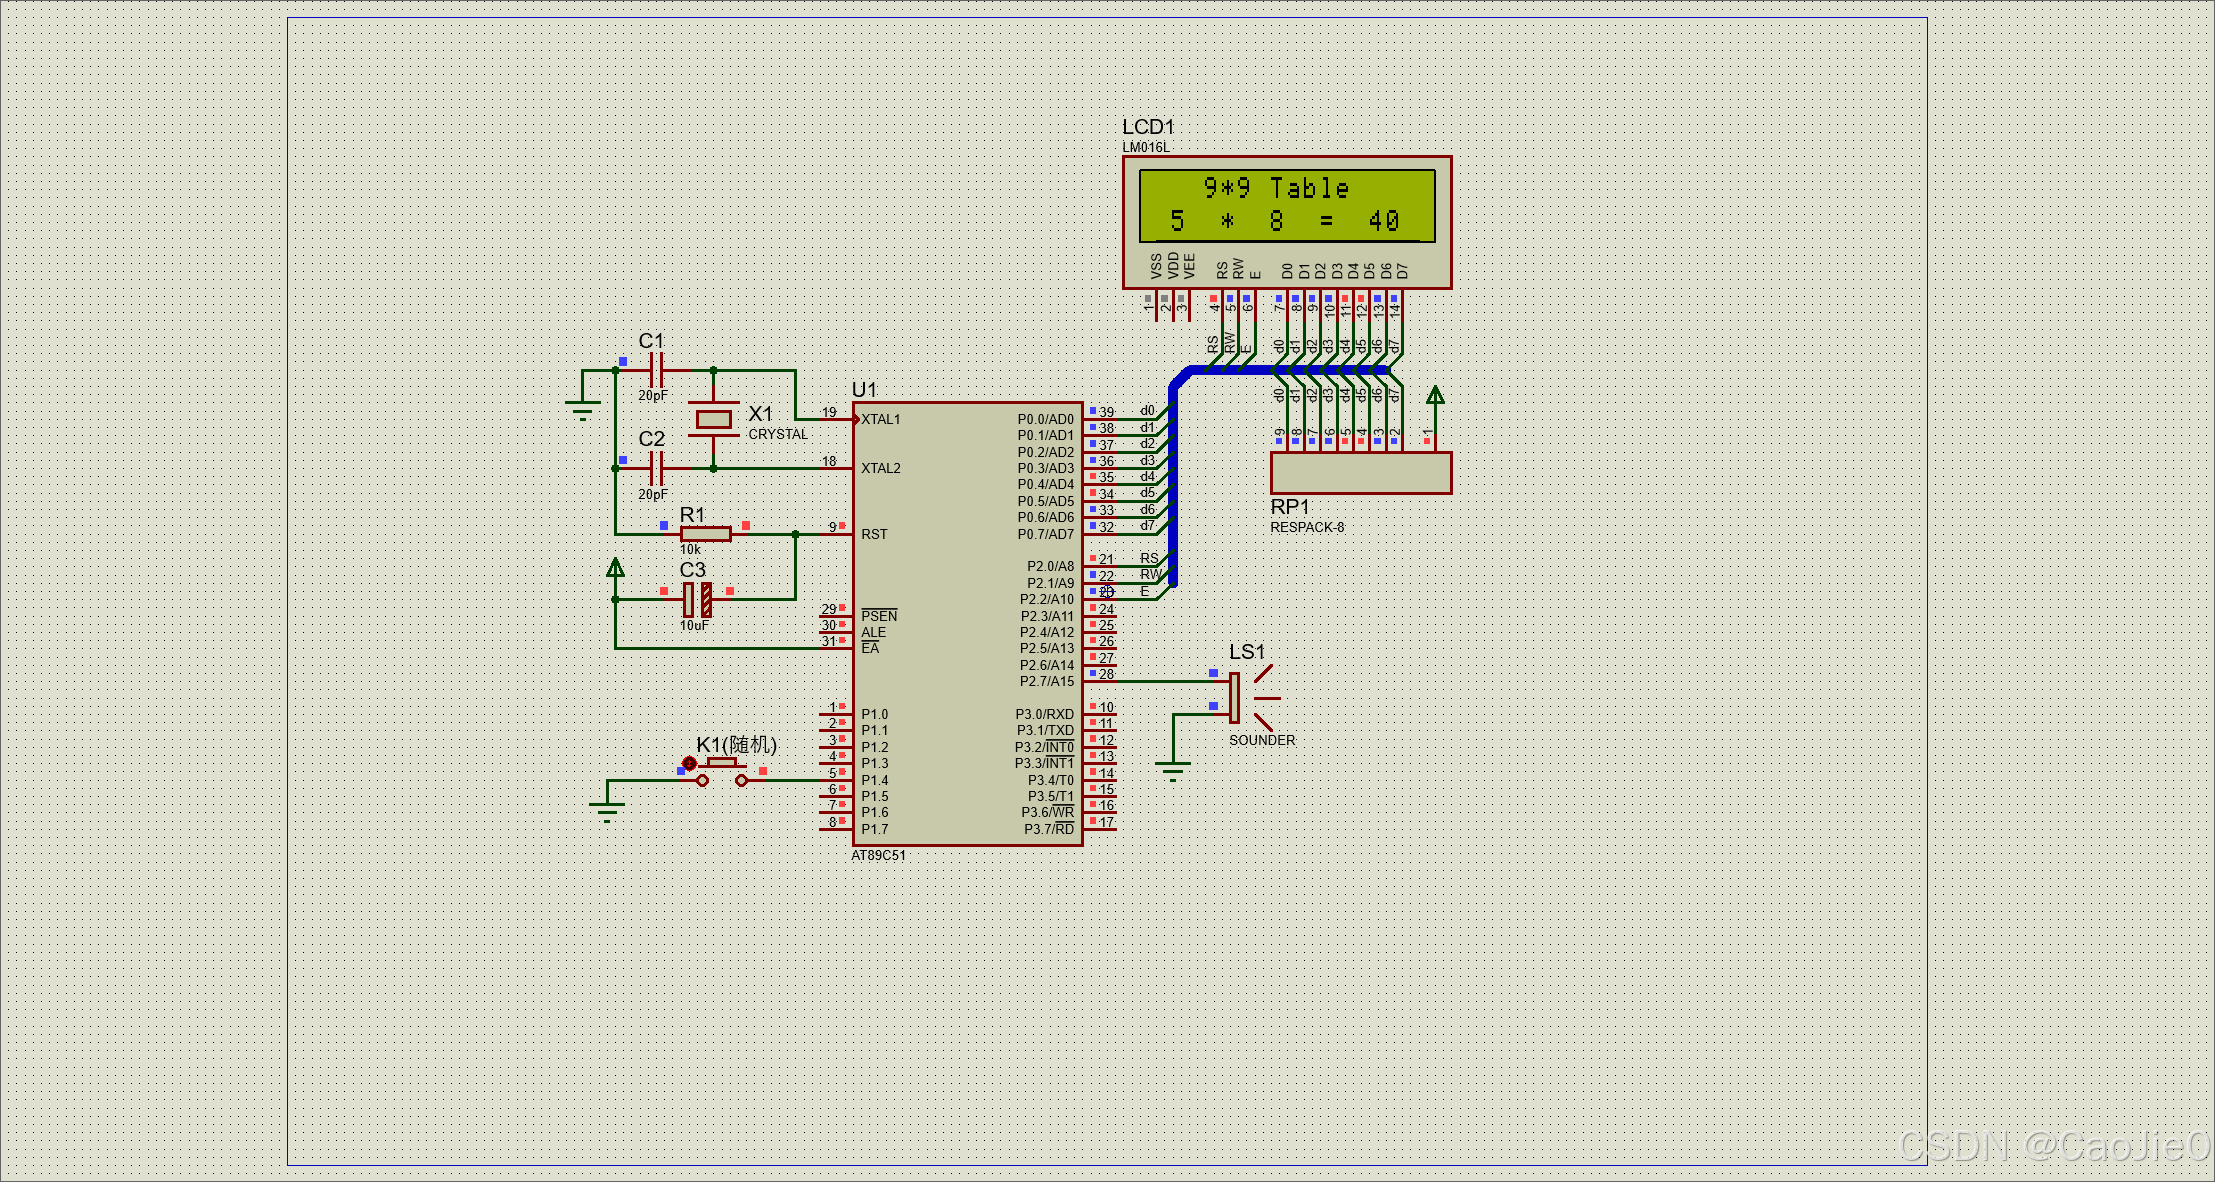Click the X1 crystal oscillator symbol
This screenshot has height=1182, width=2215.
pos(713,419)
